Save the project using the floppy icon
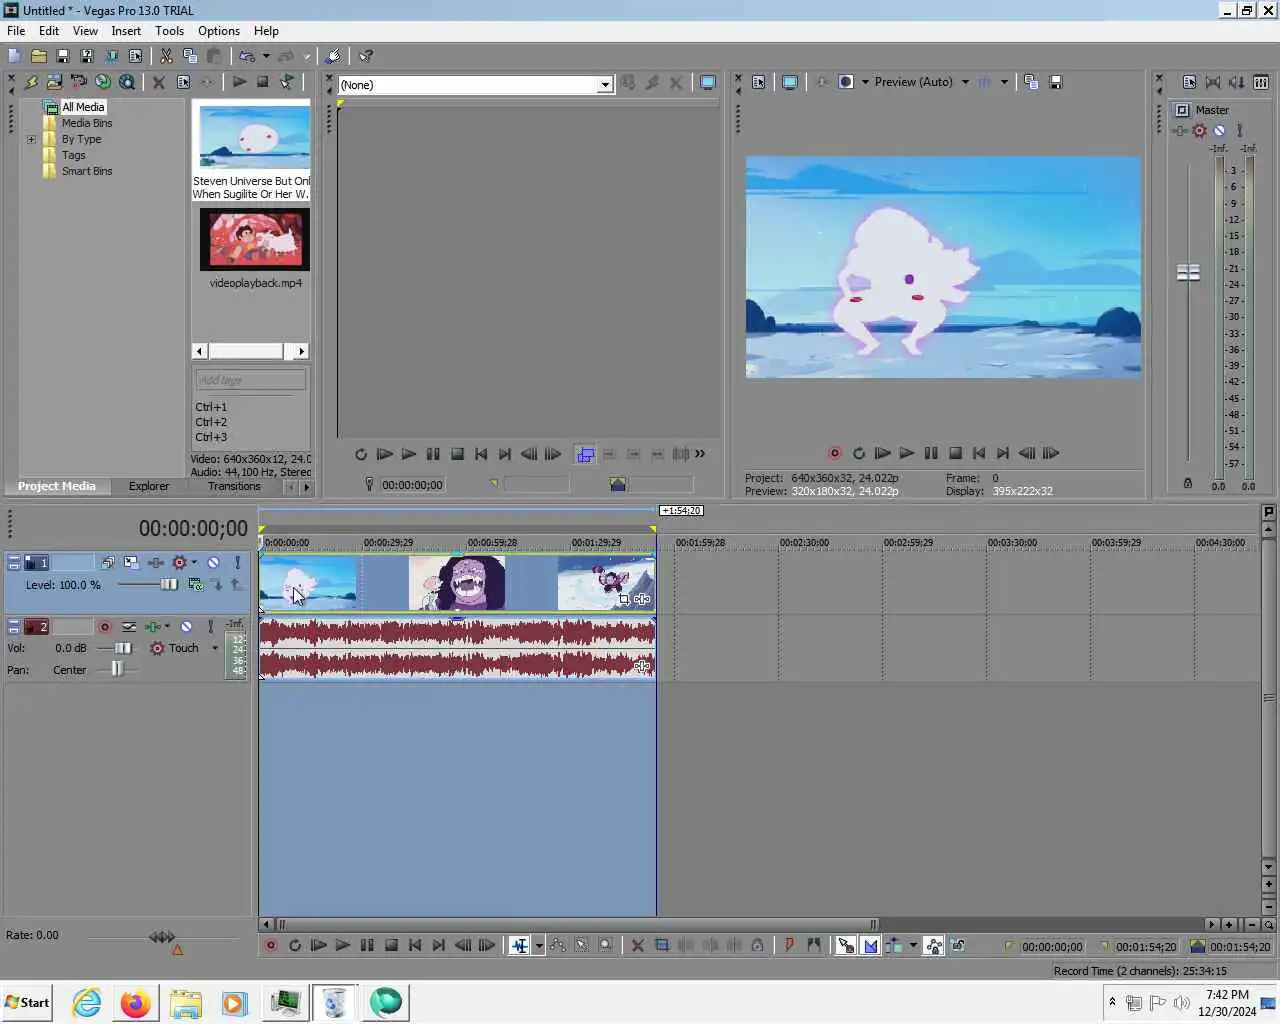The image size is (1280, 1024). (62, 56)
